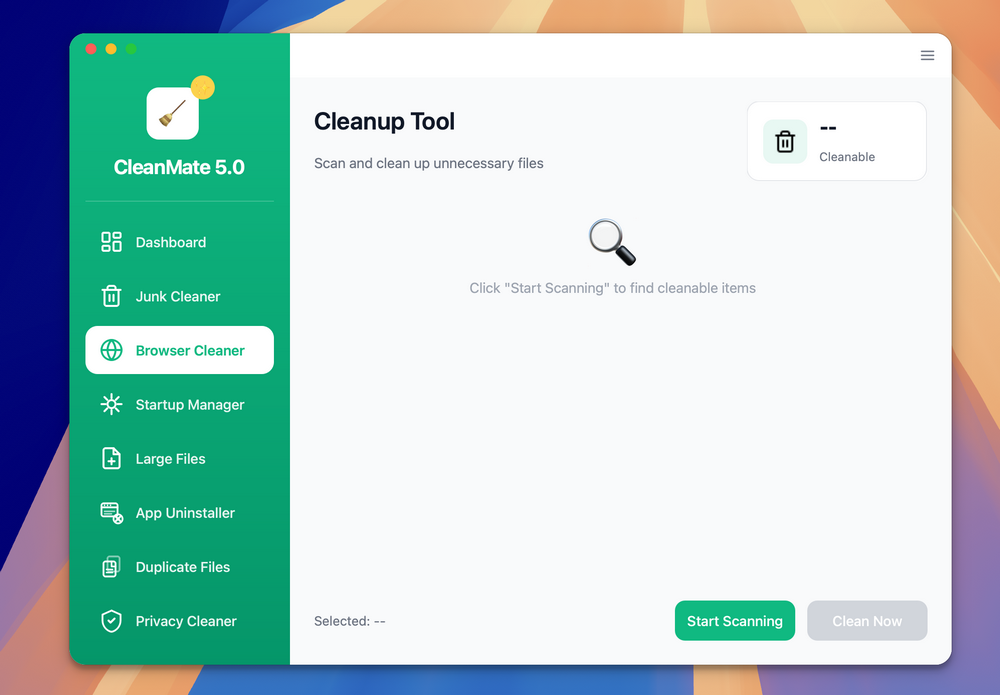Click the Junk Cleaner trash icon
Image resolution: width=1000 pixels, height=695 pixels.
pyautogui.click(x=111, y=296)
